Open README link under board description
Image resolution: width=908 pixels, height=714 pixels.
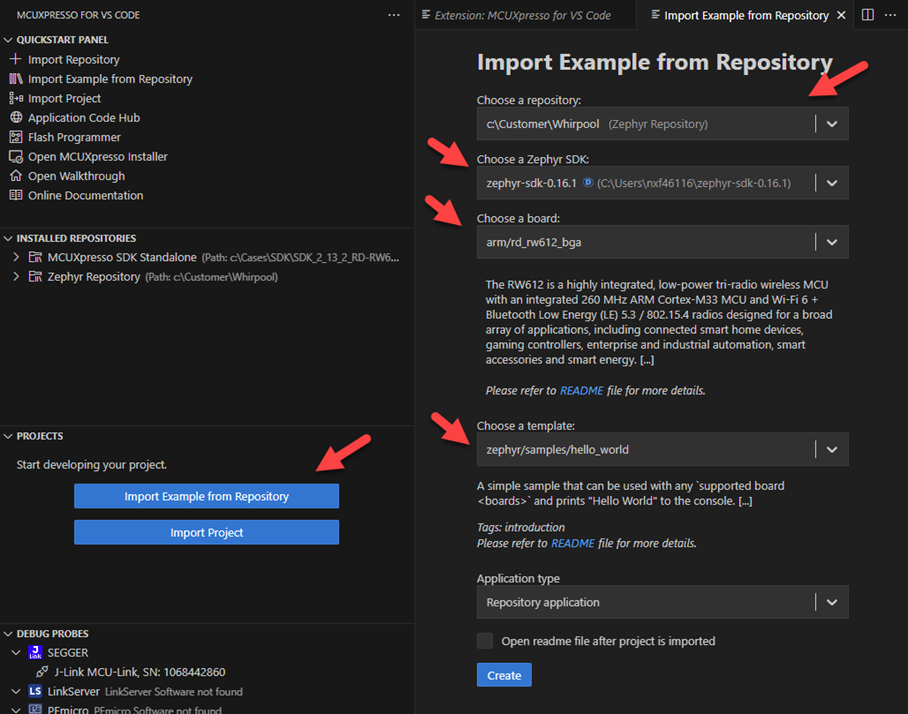(x=580, y=391)
